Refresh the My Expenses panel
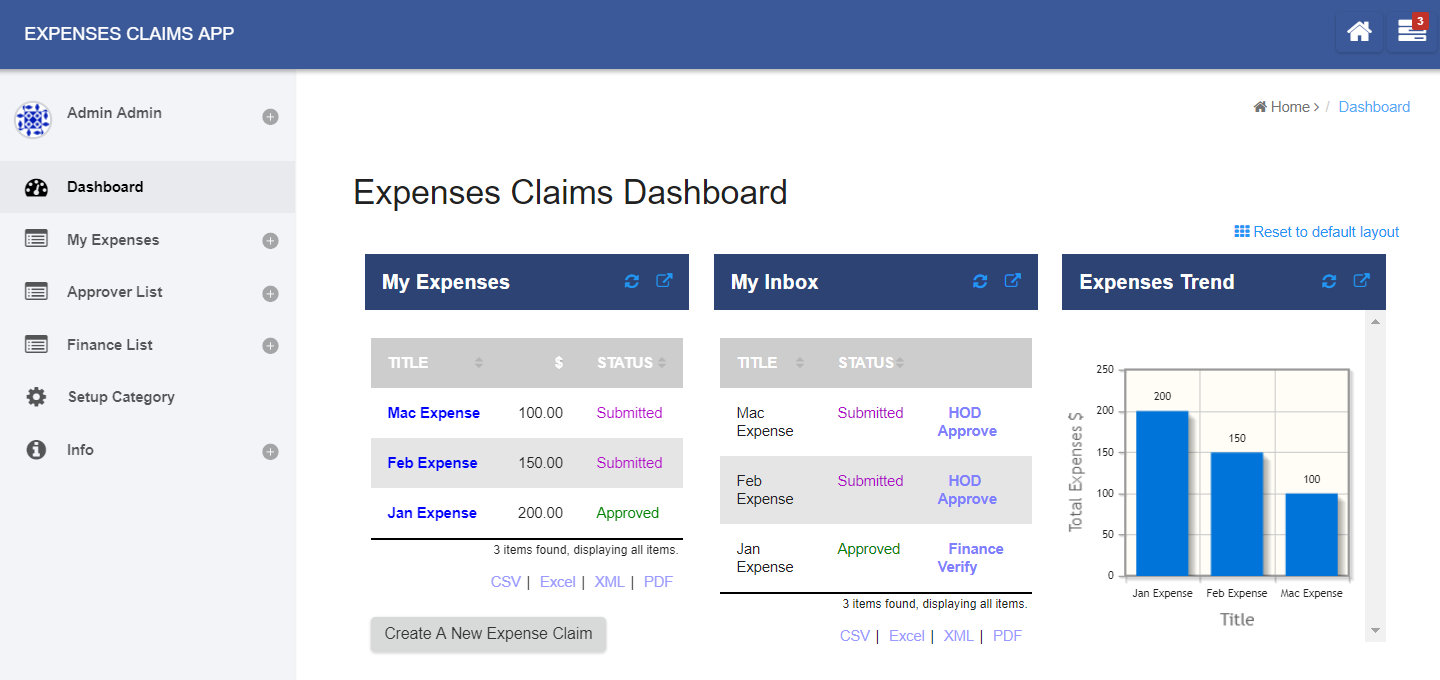Image resolution: width=1440 pixels, height=680 pixels. (631, 282)
